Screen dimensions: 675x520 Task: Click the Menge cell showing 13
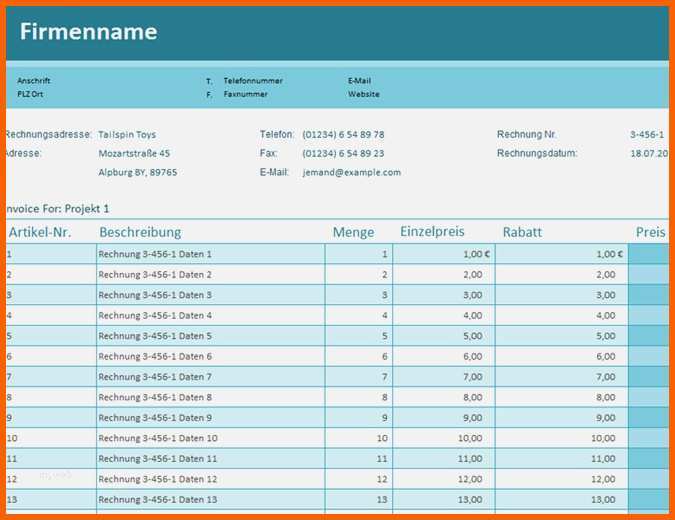coord(359,499)
